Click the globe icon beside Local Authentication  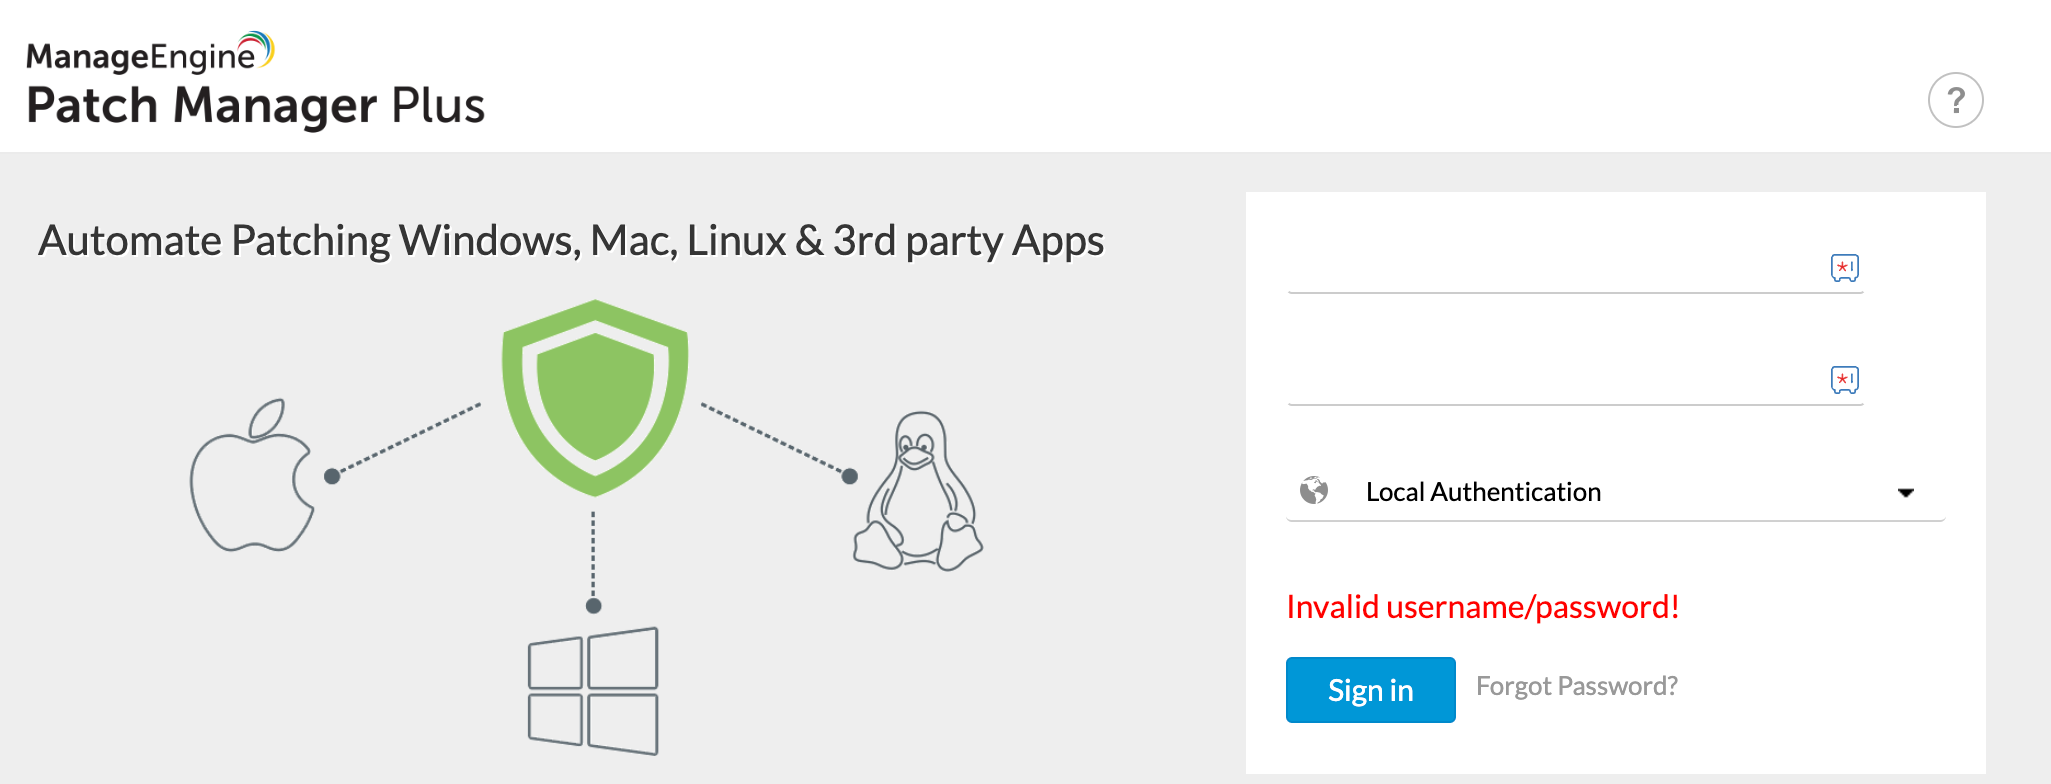point(1314,491)
